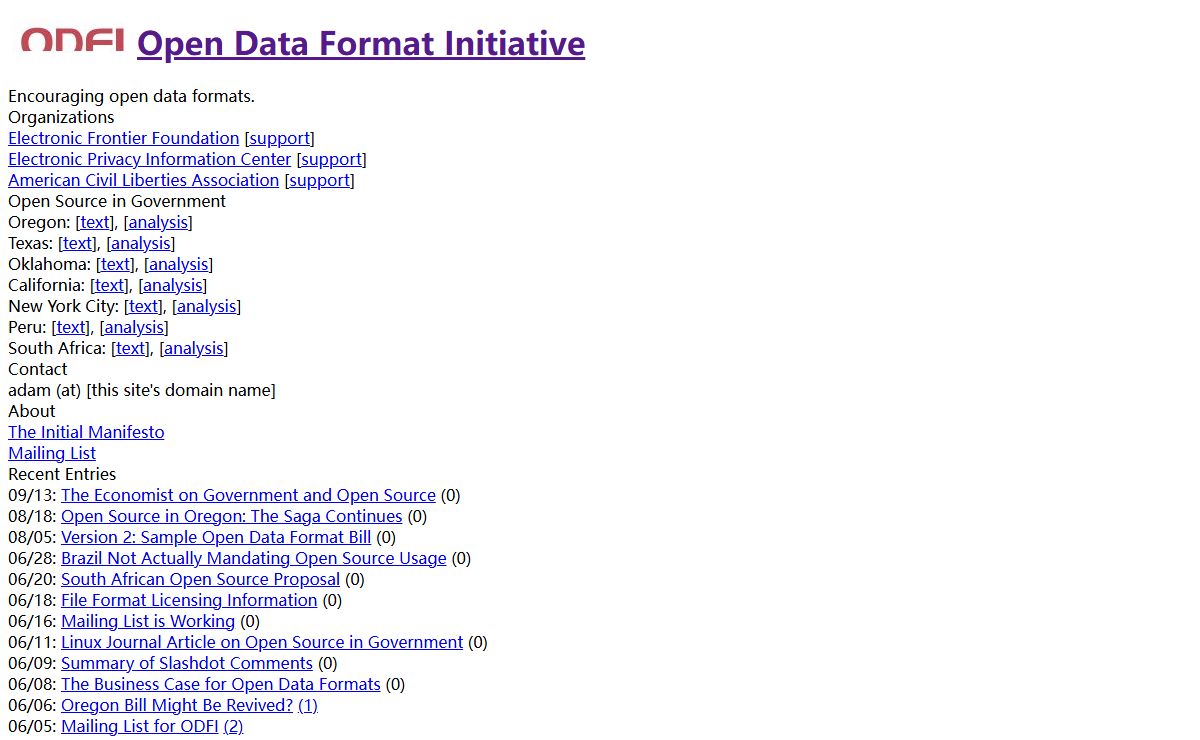The height and width of the screenshot is (740, 1200).
Task: Open Mailing List is Working entry
Action: click(148, 621)
